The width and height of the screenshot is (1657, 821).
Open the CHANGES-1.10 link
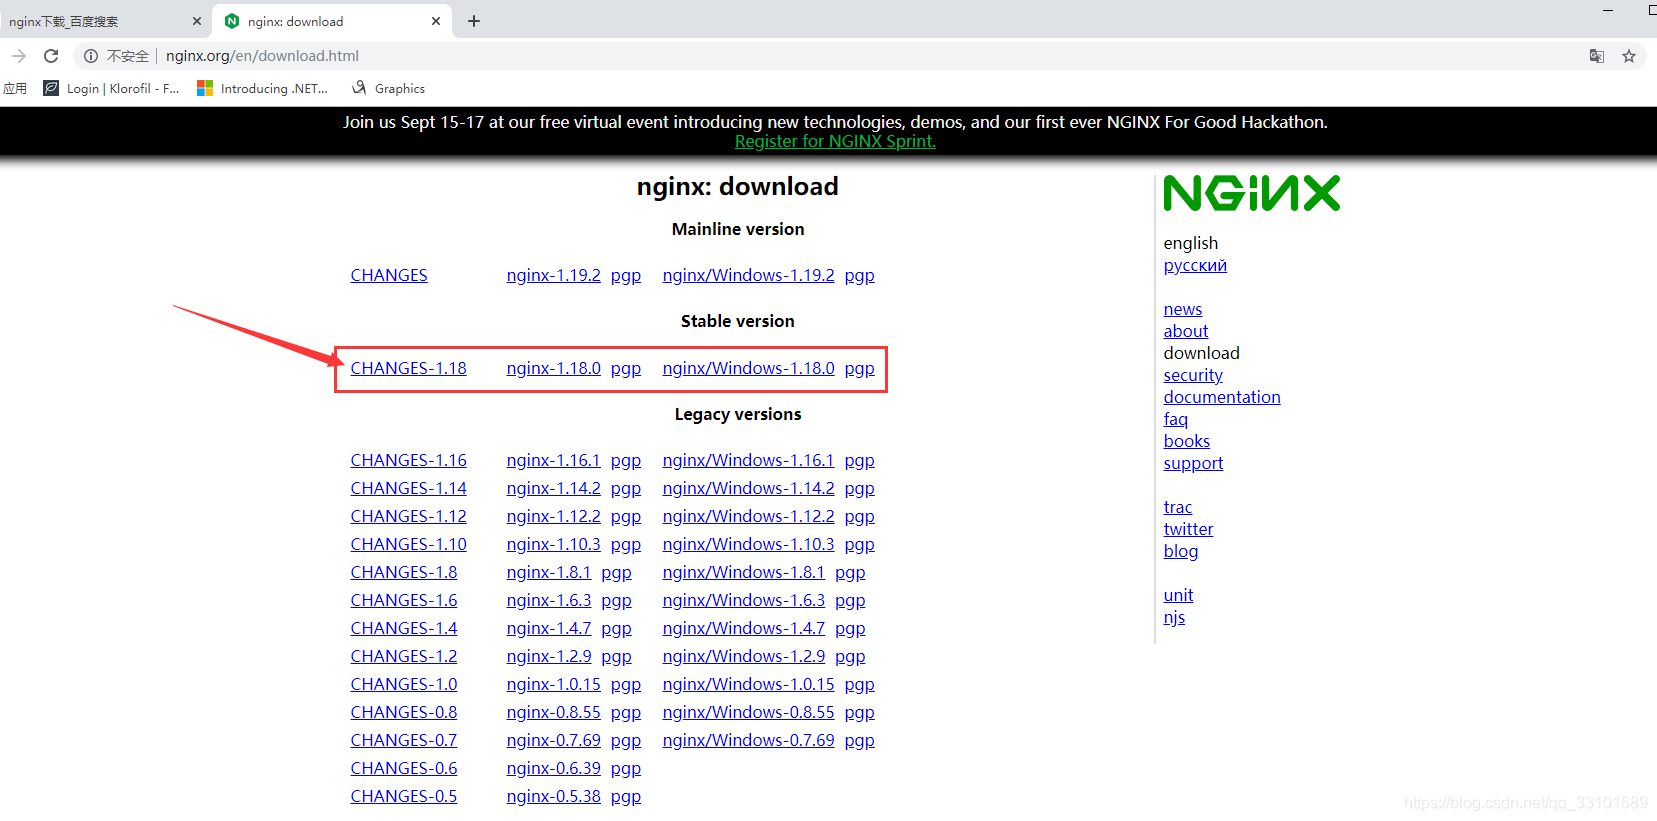click(x=409, y=544)
